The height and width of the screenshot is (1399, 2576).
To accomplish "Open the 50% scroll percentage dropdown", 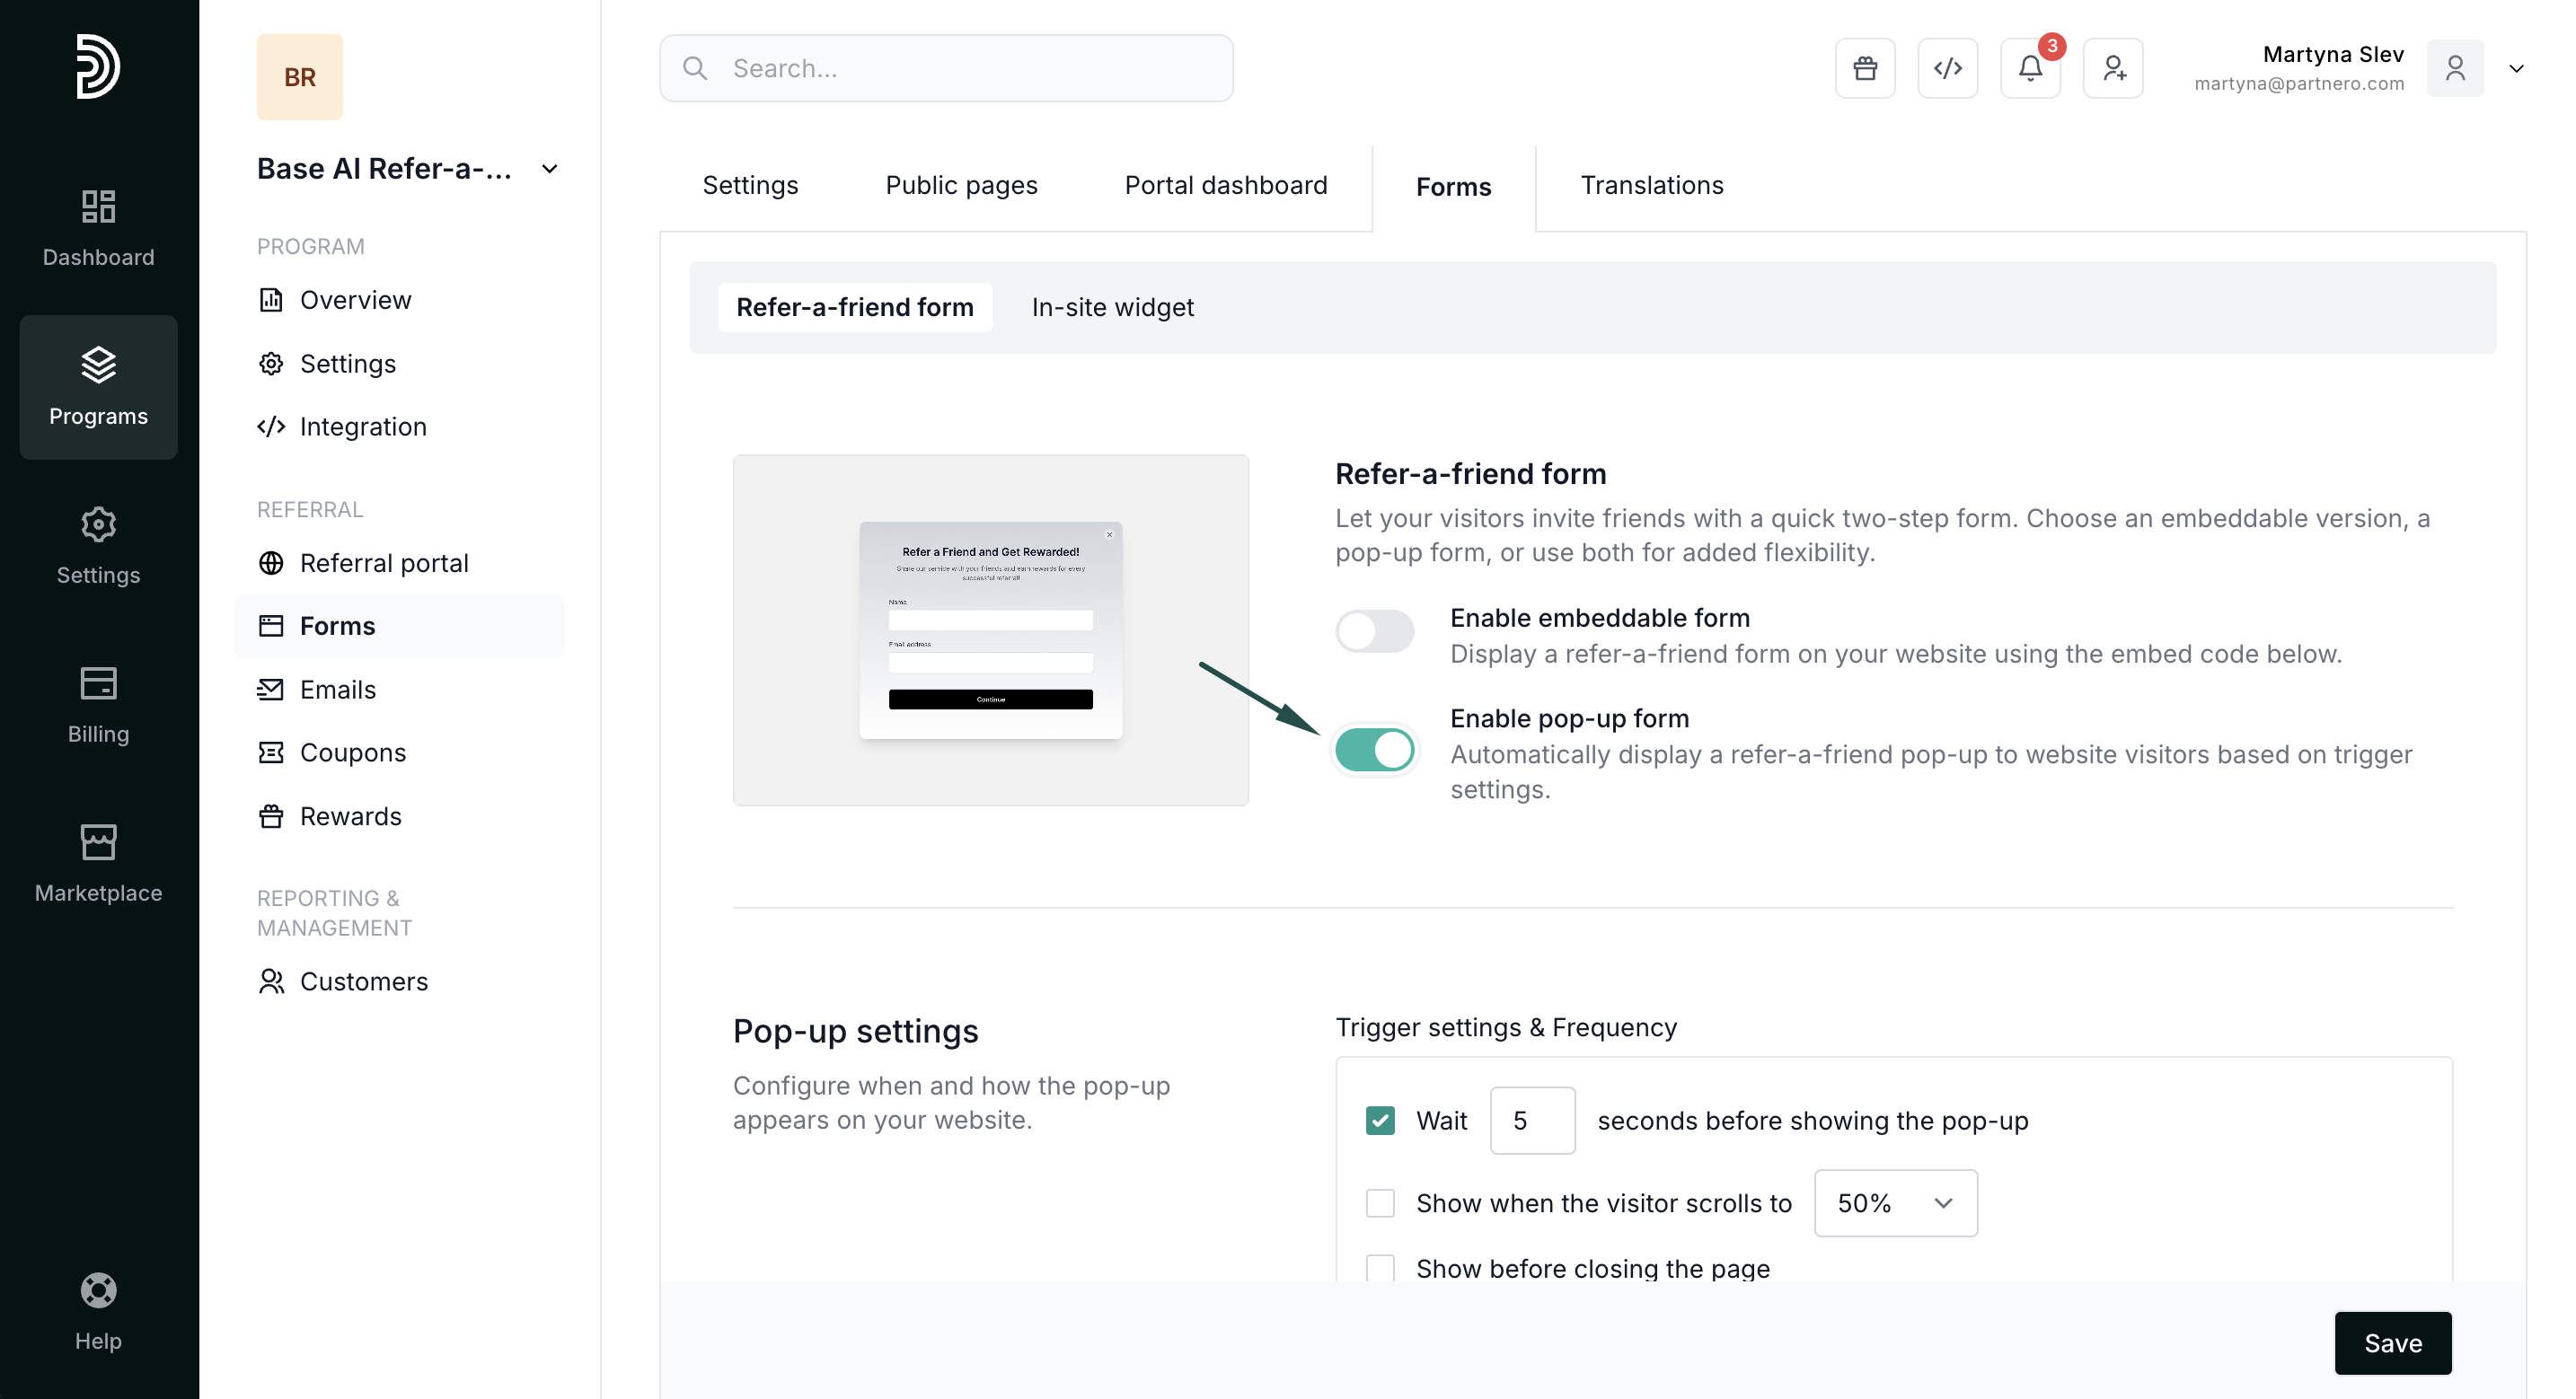I will click(1895, 1202).
